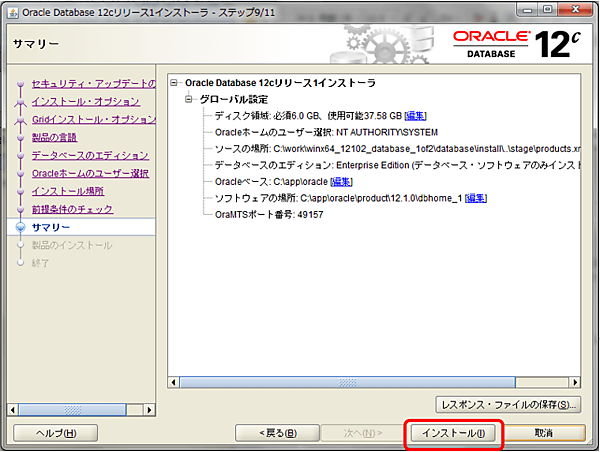
Task: Collapse the Oracle Database 12cリリース1インストーラ tree node
Action: pos(175,83)
